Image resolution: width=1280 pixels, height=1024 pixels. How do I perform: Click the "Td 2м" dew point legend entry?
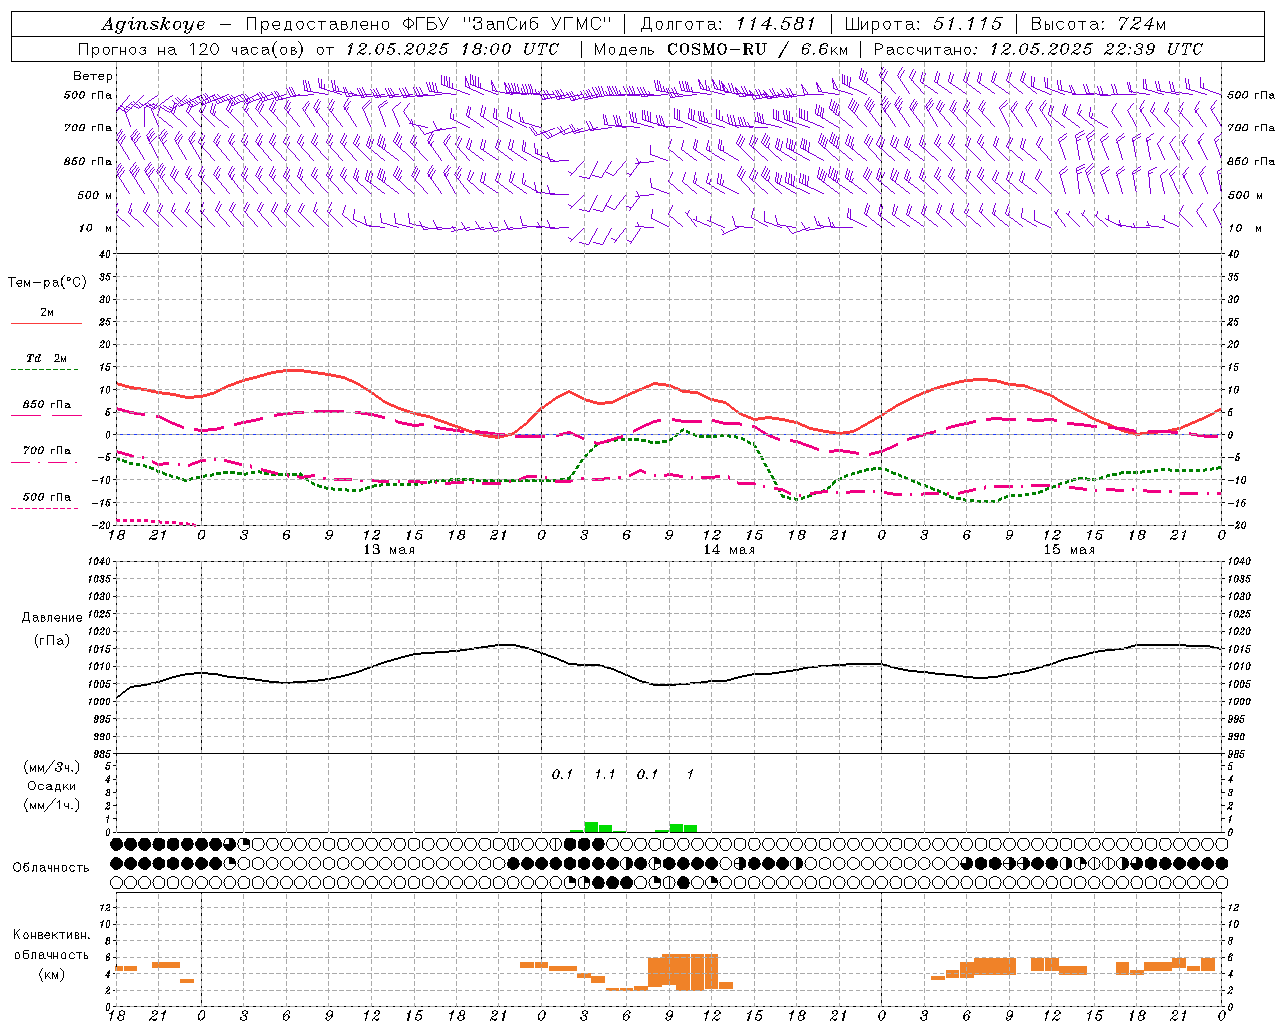click(47, 358)
